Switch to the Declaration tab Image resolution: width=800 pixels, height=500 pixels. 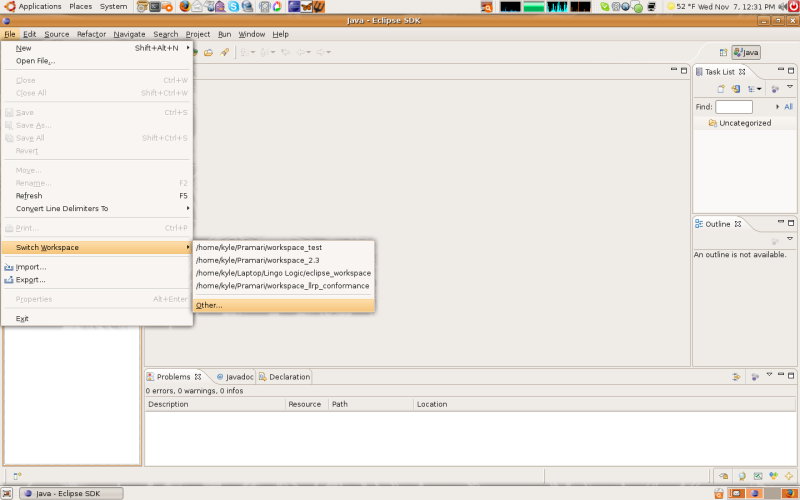(284, 377)
